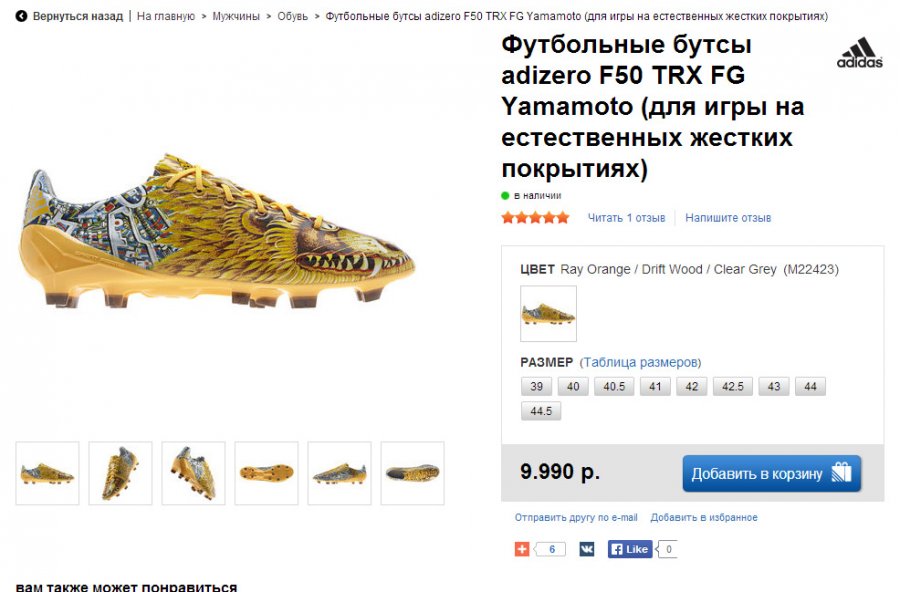
Task: Click Добавить в избранное link
Action: pos(704,518)
